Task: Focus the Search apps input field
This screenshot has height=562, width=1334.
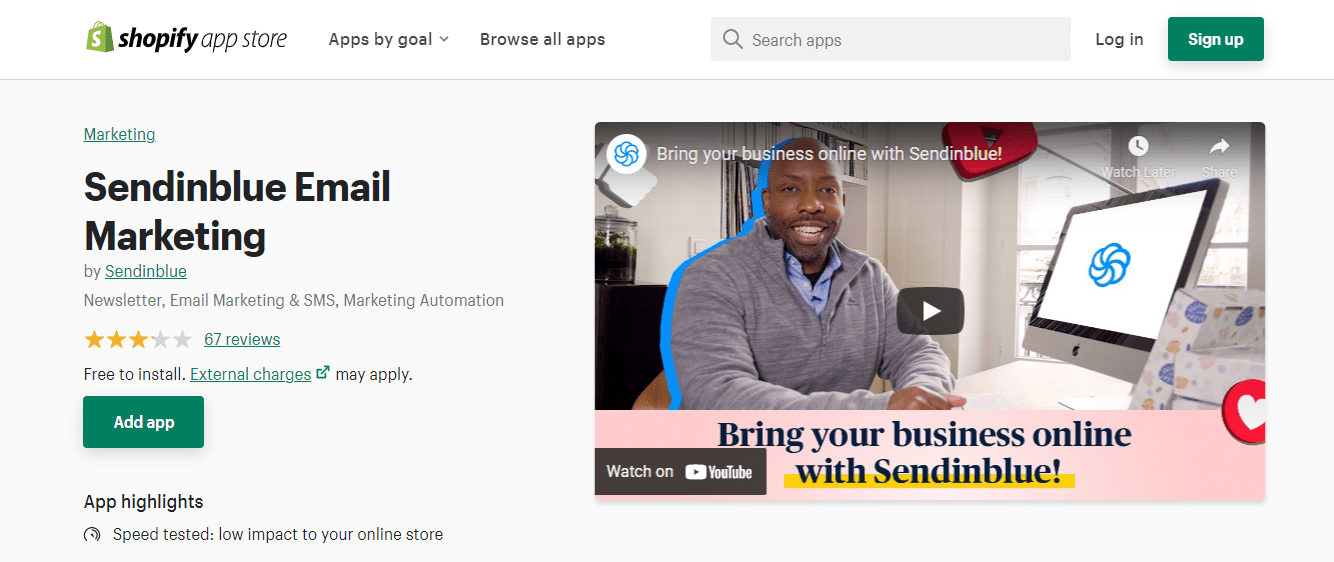Action: pos(890,39)
